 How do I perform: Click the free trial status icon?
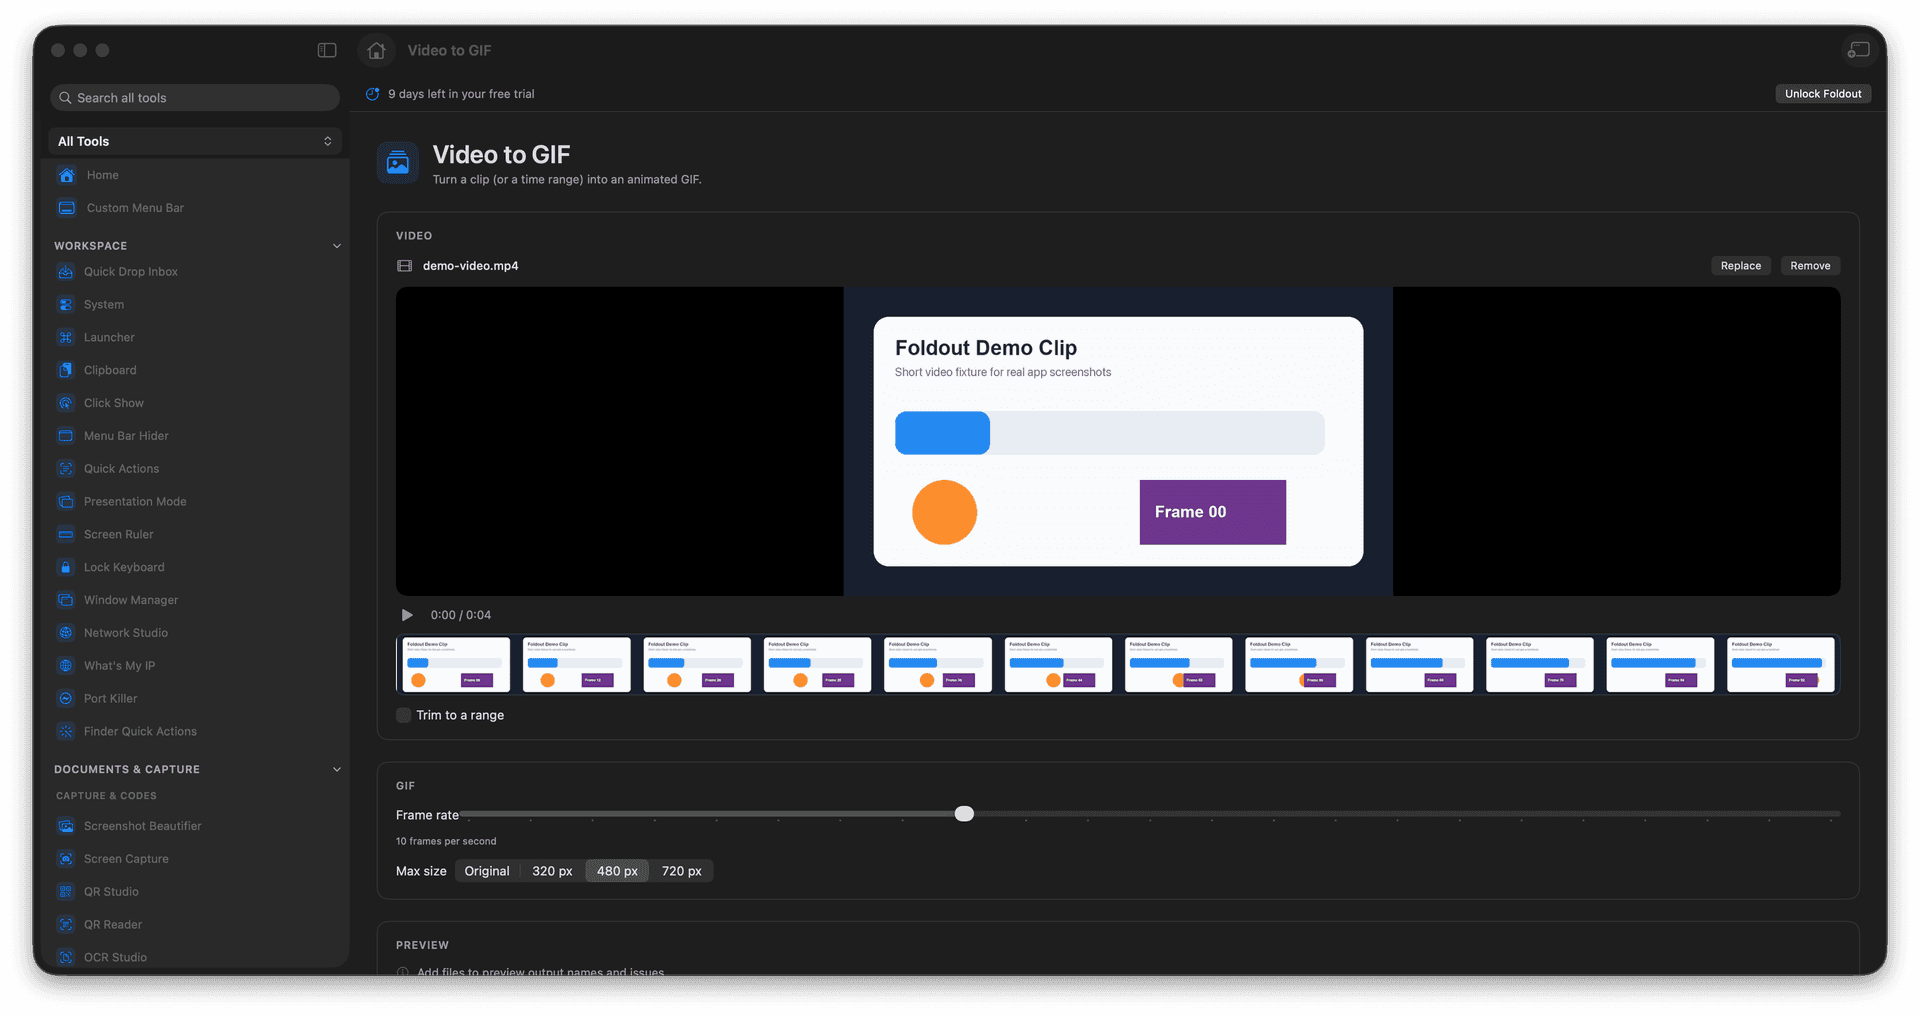click(x=373, y=94)
